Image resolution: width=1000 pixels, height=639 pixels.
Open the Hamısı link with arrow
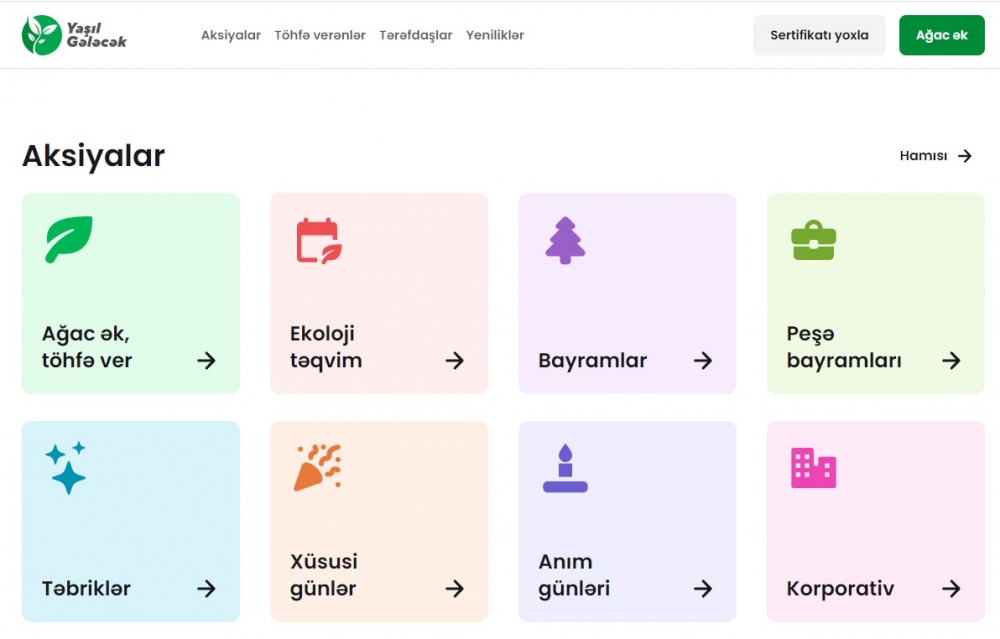[x=936, y=156]
